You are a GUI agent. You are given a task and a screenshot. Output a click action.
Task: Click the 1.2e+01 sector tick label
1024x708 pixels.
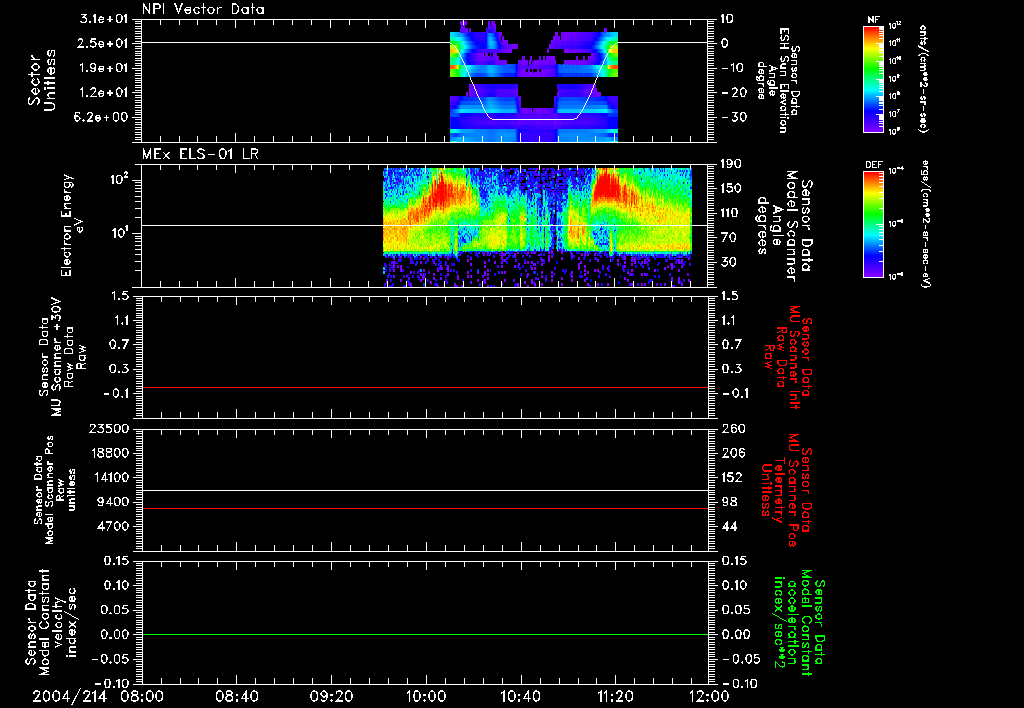(x=104, y=93)
